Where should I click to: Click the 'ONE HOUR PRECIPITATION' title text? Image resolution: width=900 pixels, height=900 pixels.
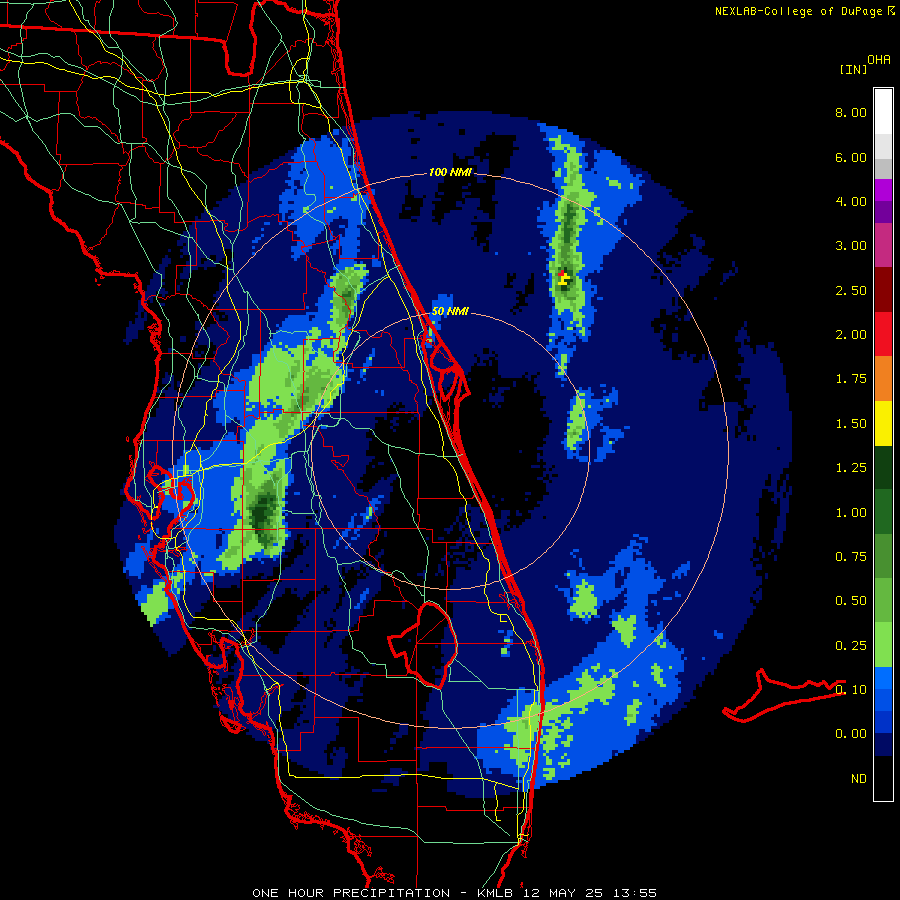[351, 893]
